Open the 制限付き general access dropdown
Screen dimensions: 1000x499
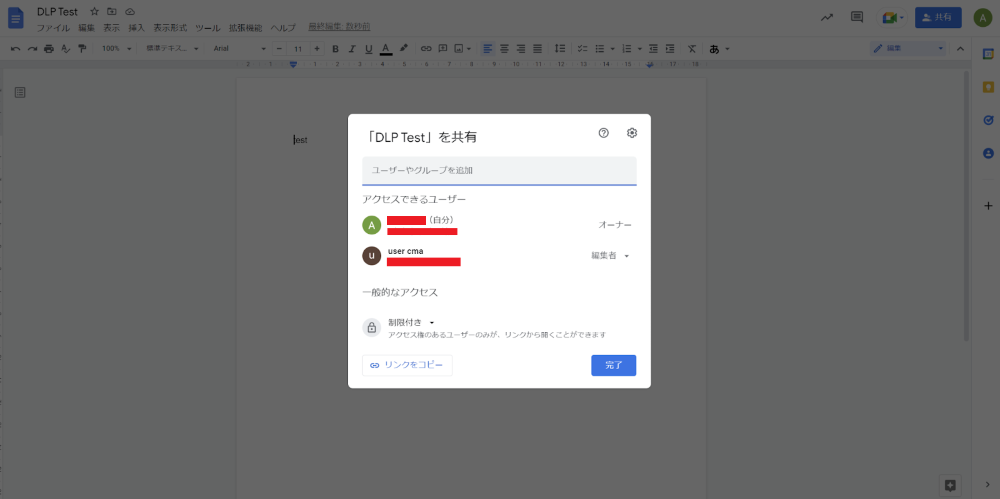[412, 322]
